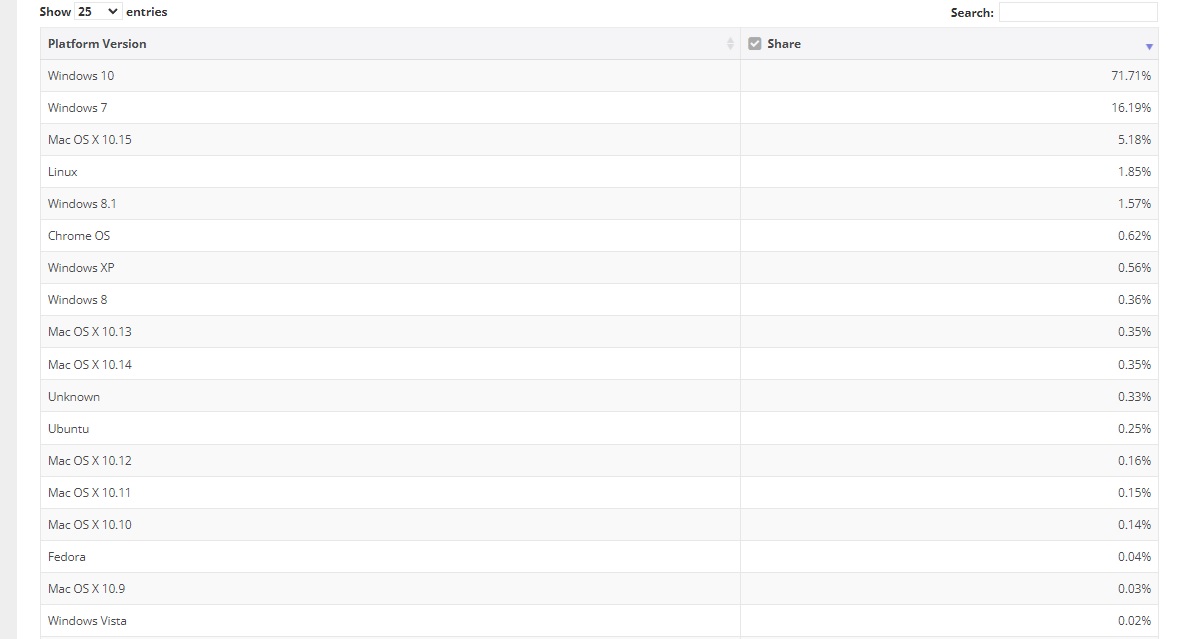The height and width of the screenshot is (639, 1185).
Task: Click the 0.36% share value
Action: coord(1134,300)
